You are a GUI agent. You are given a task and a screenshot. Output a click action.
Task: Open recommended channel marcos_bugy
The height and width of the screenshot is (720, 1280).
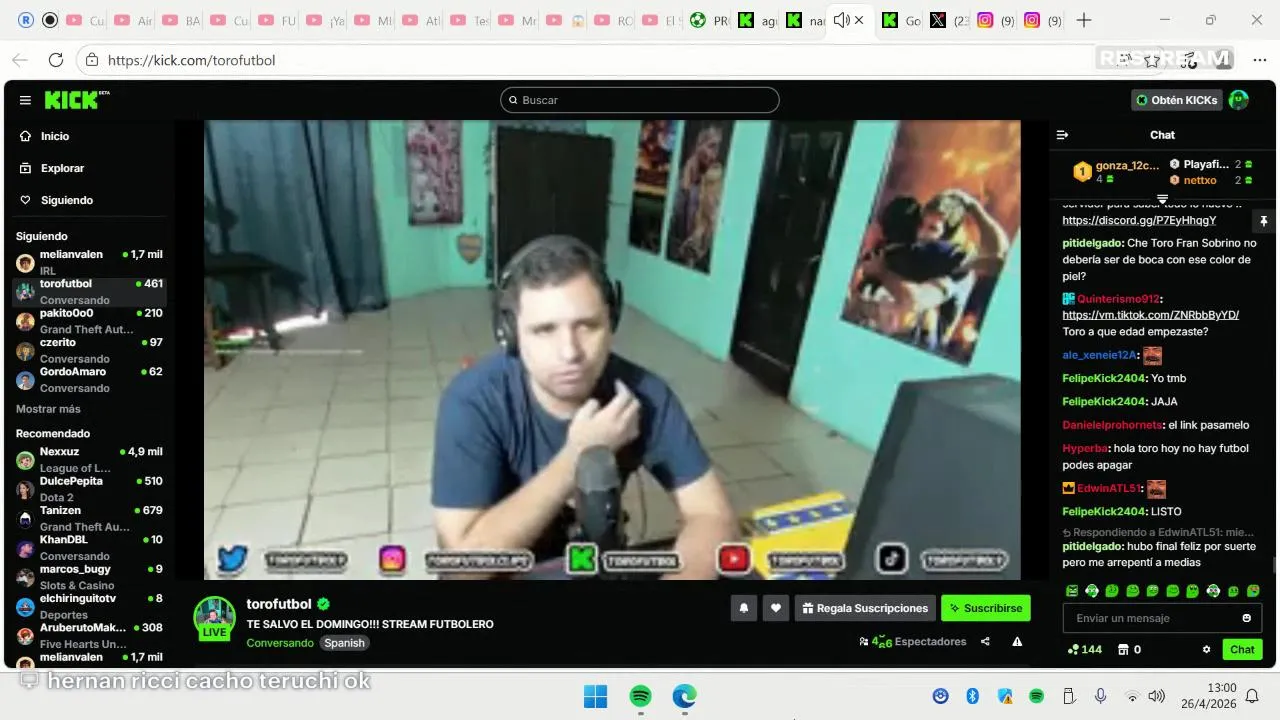tap(89, 577)
